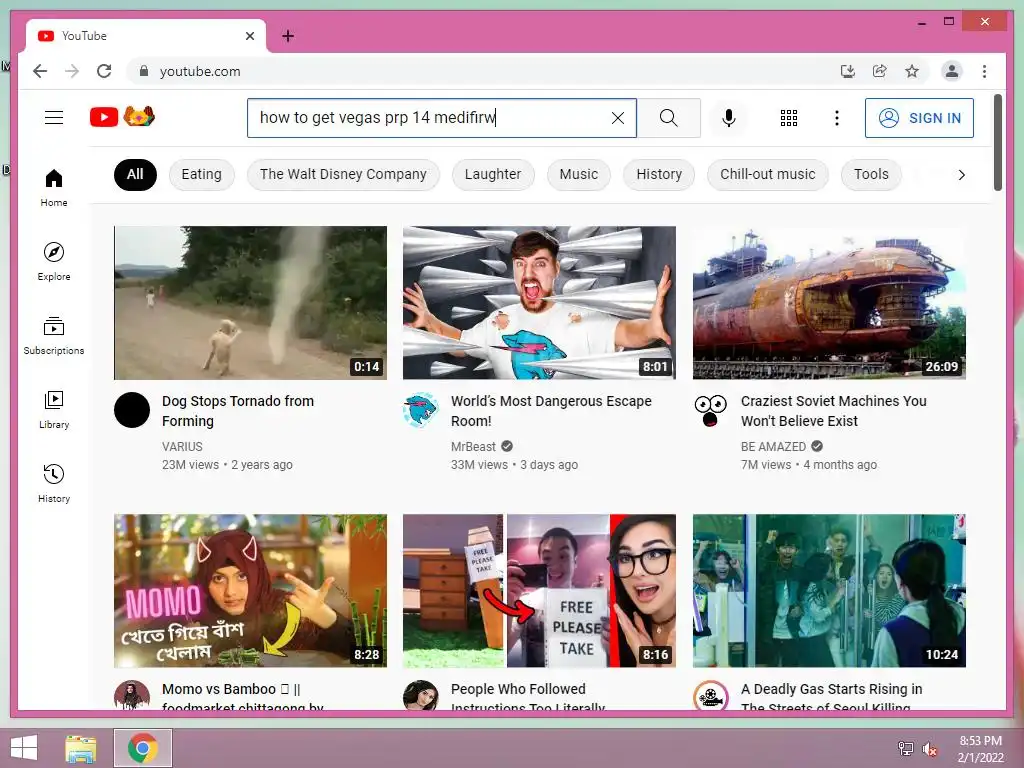This screenshot has height=768, width=1024.
Task: Open Subscriptions in the sidebar
Action: (54, 336)
